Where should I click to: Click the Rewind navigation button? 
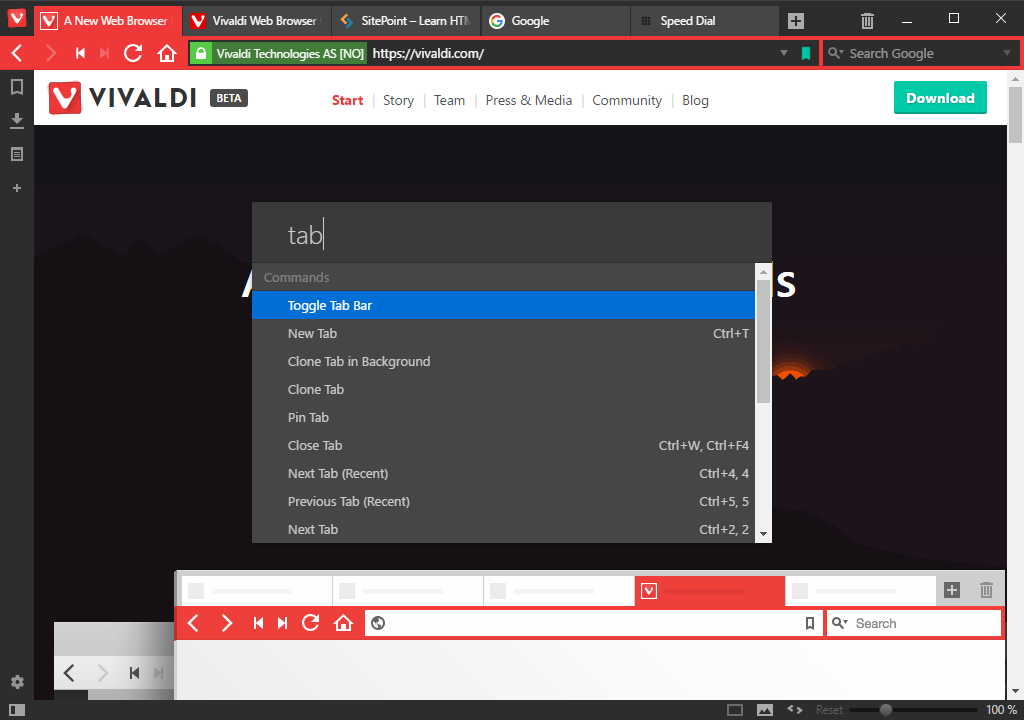[80, 53]
